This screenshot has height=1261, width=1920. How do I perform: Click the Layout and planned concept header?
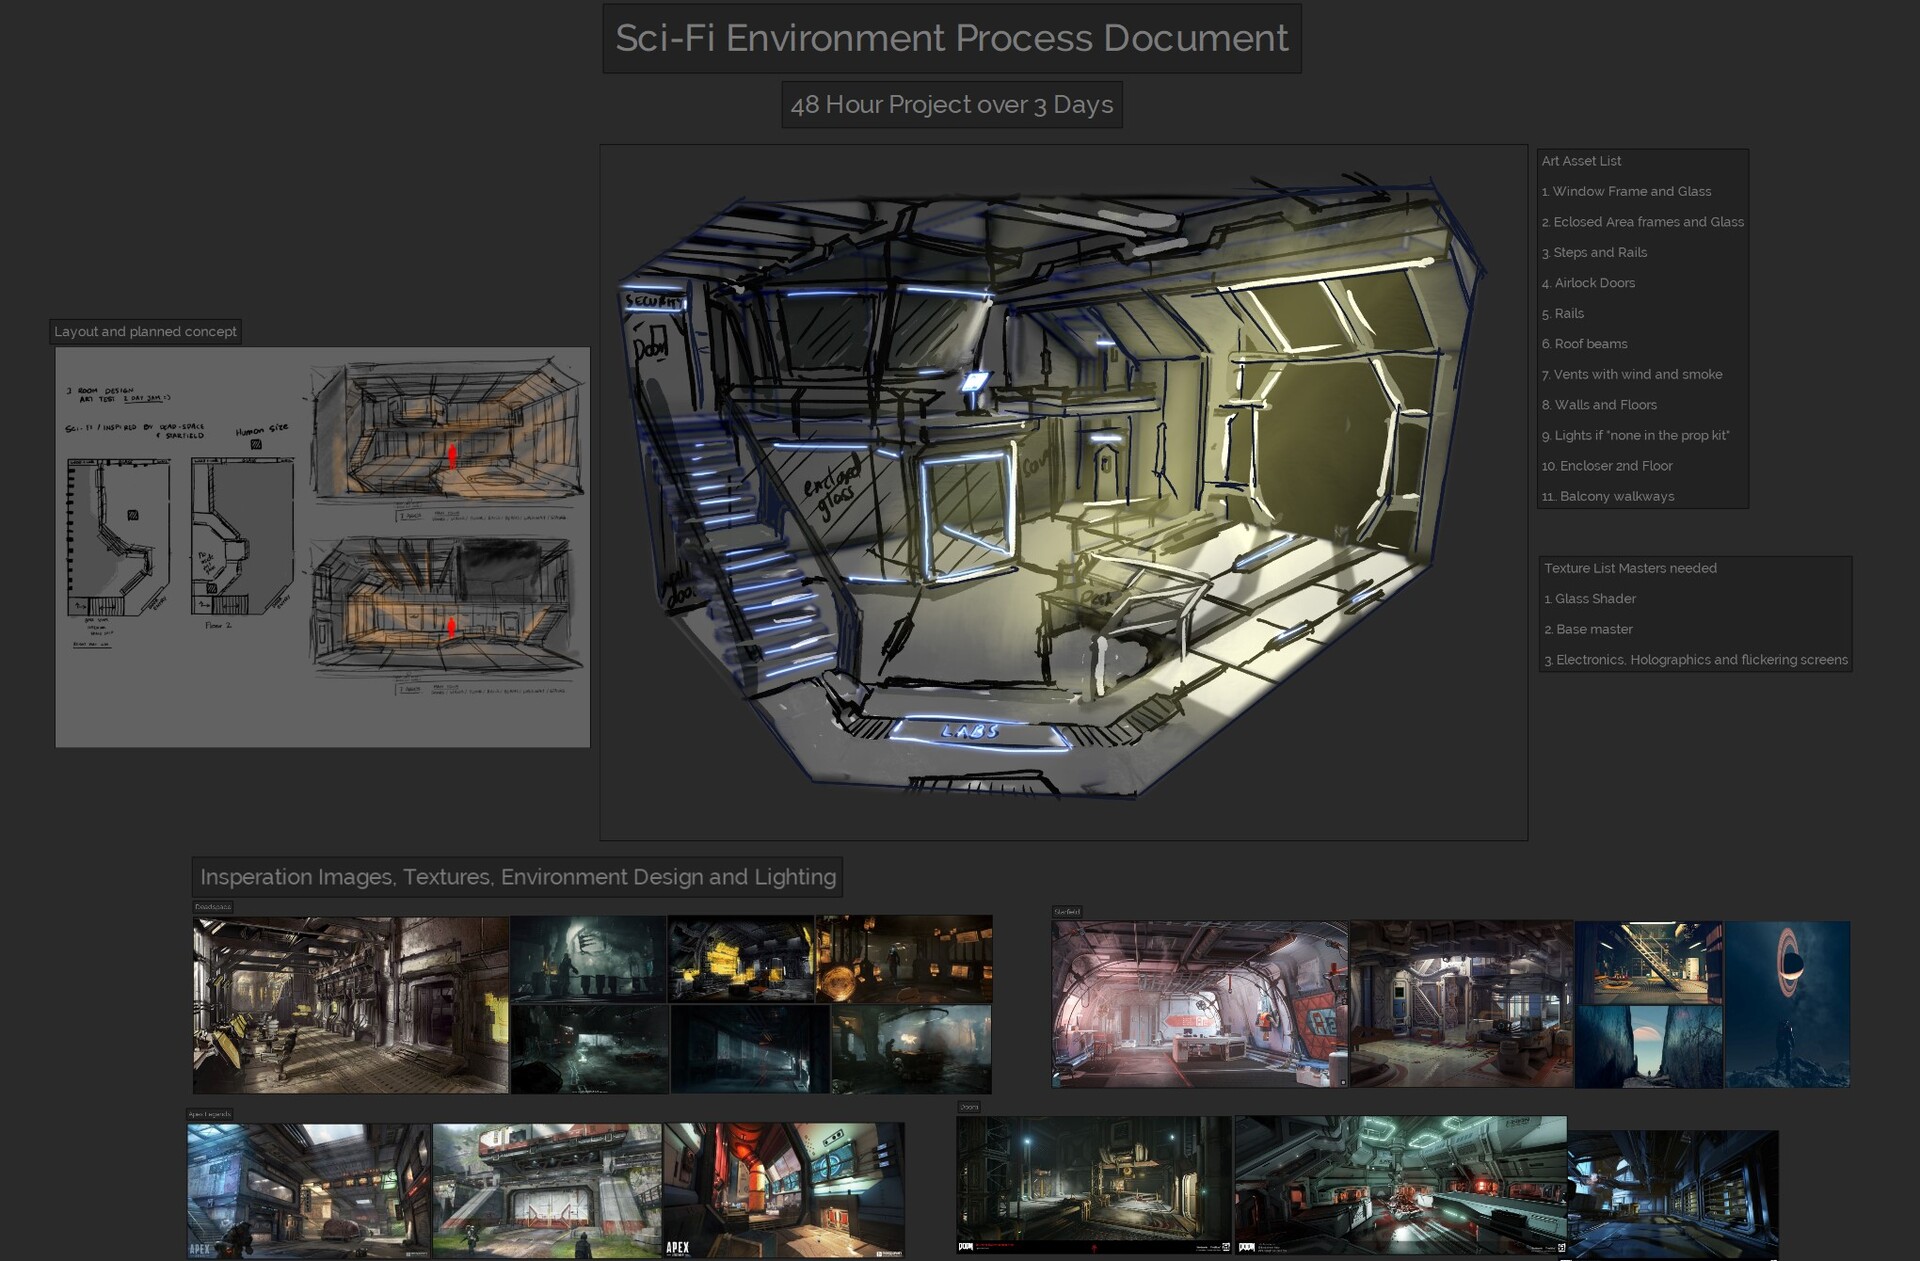(146, 331)
